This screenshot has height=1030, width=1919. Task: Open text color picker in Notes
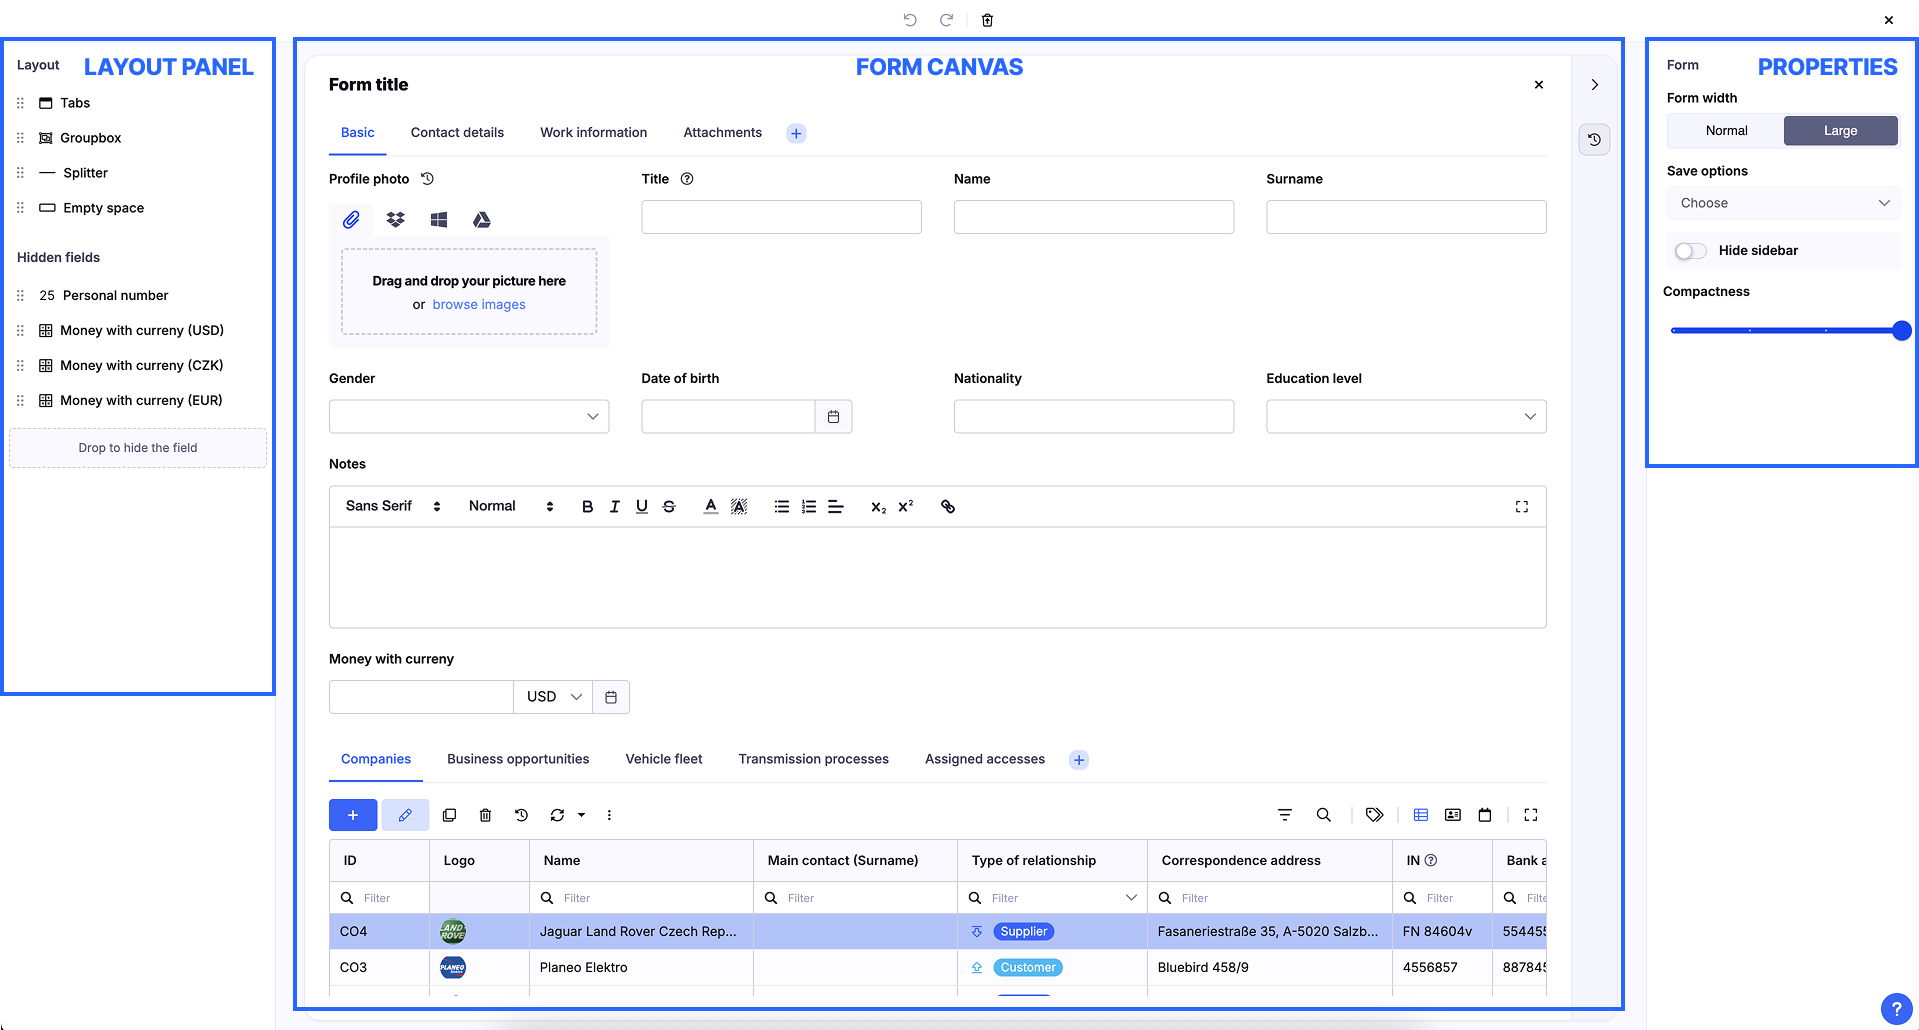[x=711, y=507]
